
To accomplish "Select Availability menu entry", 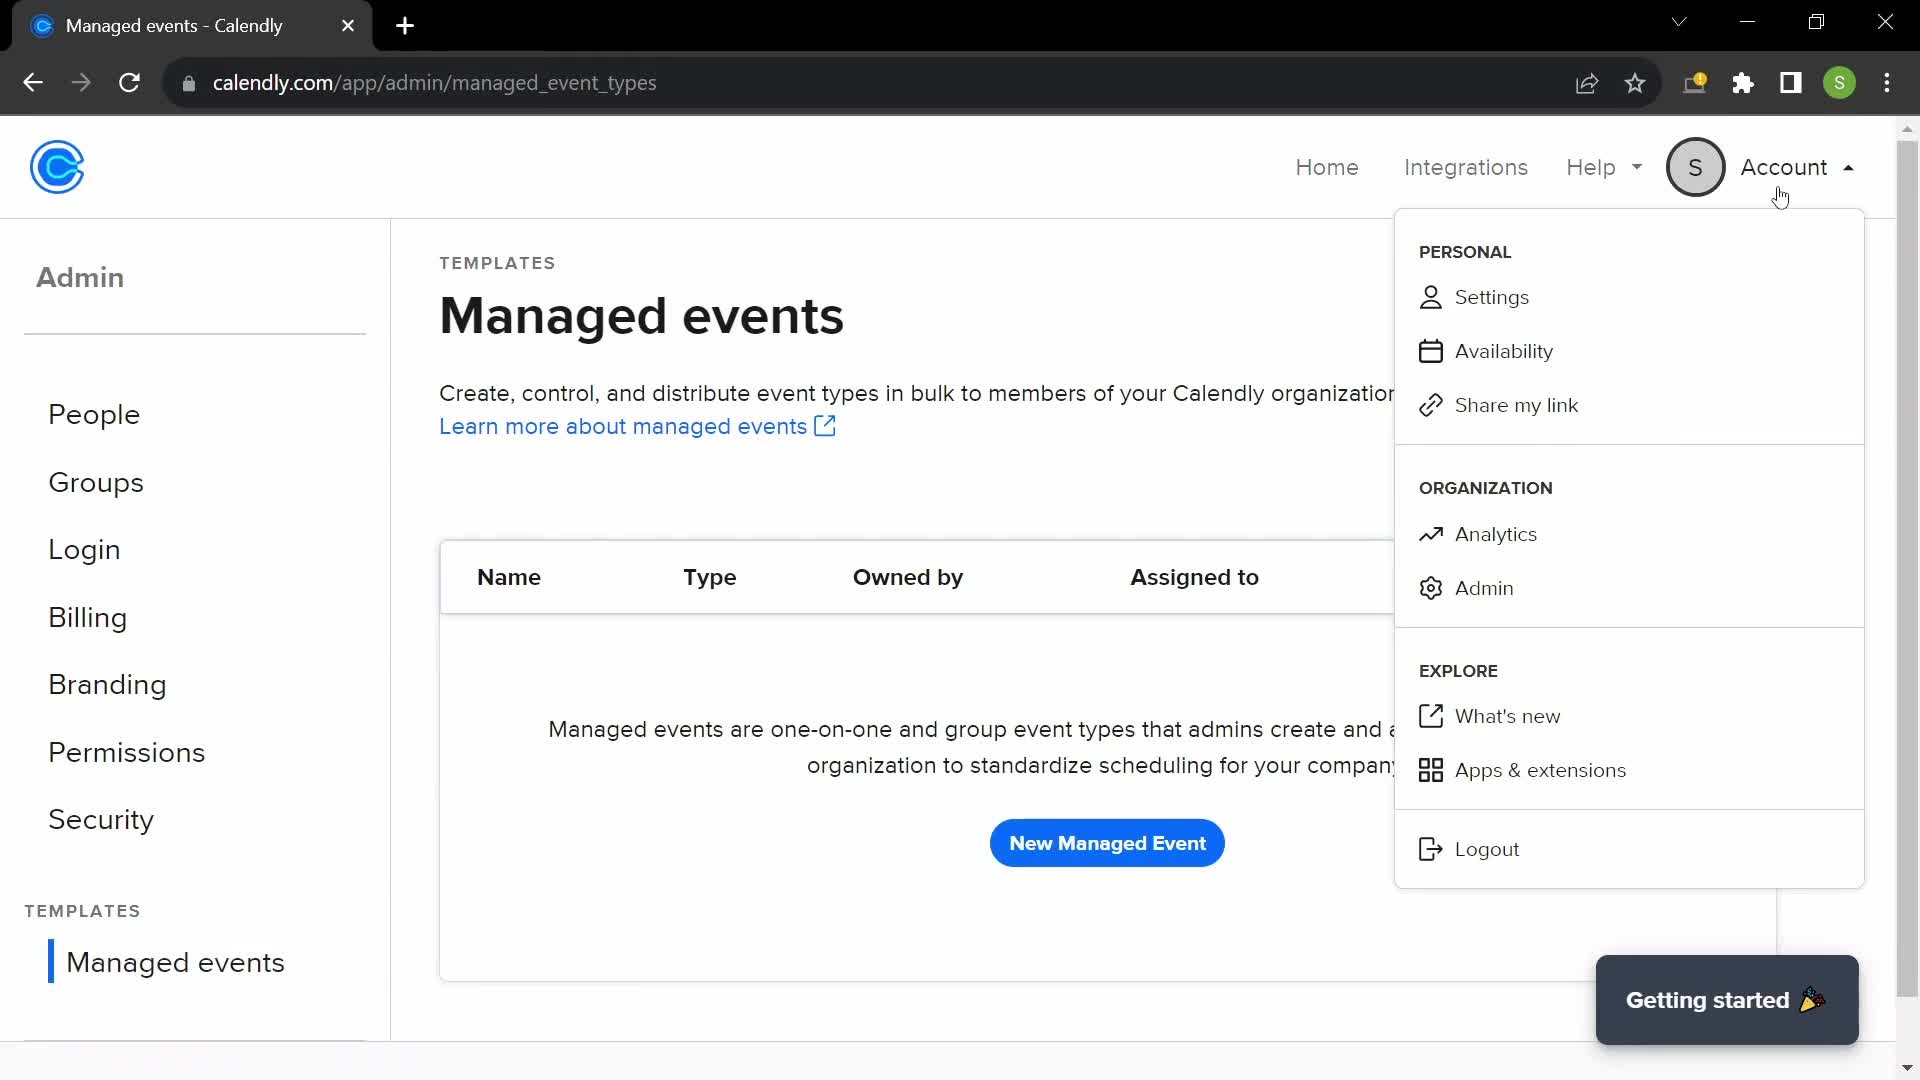I will 1629,351.
